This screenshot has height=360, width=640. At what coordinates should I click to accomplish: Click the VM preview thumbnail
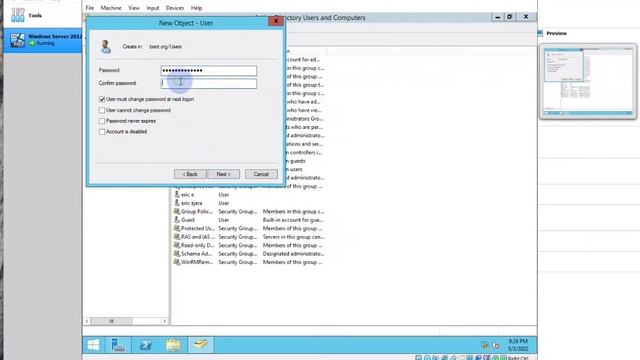[x=588, y=81]
